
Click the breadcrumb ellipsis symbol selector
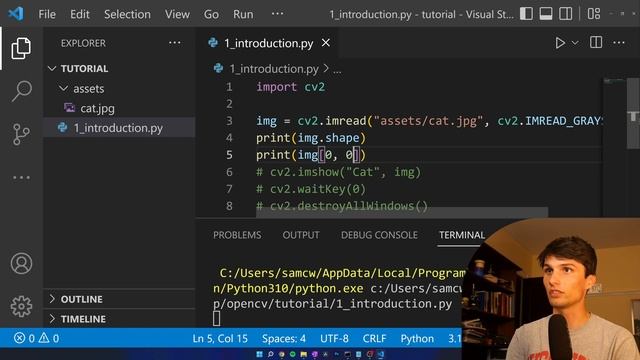pos(337,69)
